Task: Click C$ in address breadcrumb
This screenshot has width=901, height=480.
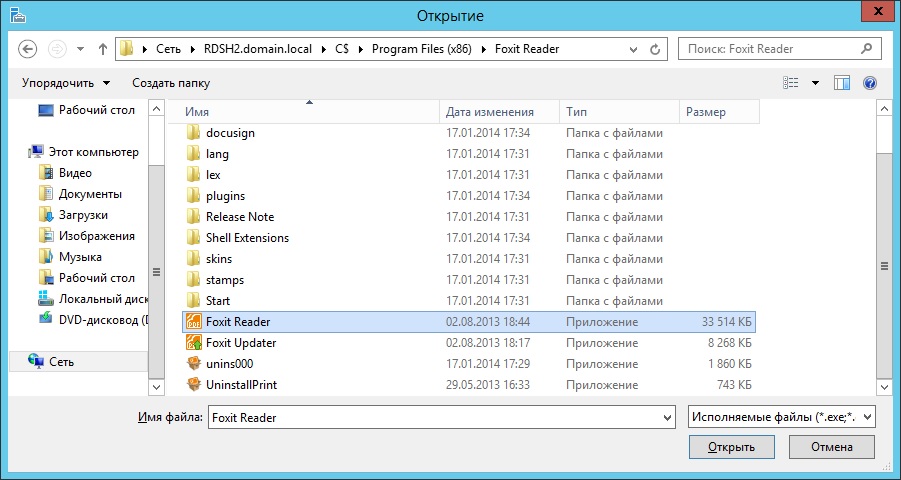Action: [342, 49]
